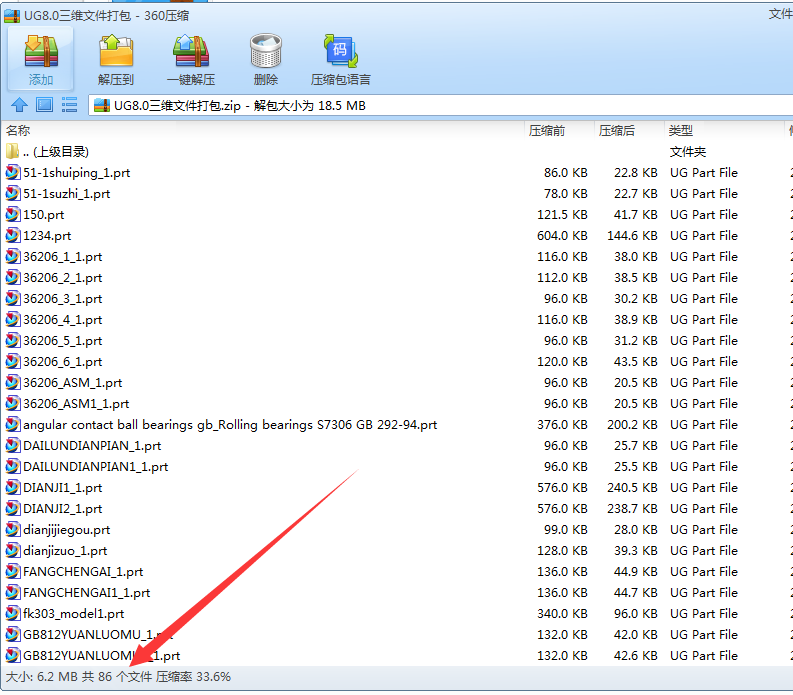Click the 文件夹 type of the parent directory row
Image resolution: width=793 pixels, height=695 pixels.
click(688, 151)
